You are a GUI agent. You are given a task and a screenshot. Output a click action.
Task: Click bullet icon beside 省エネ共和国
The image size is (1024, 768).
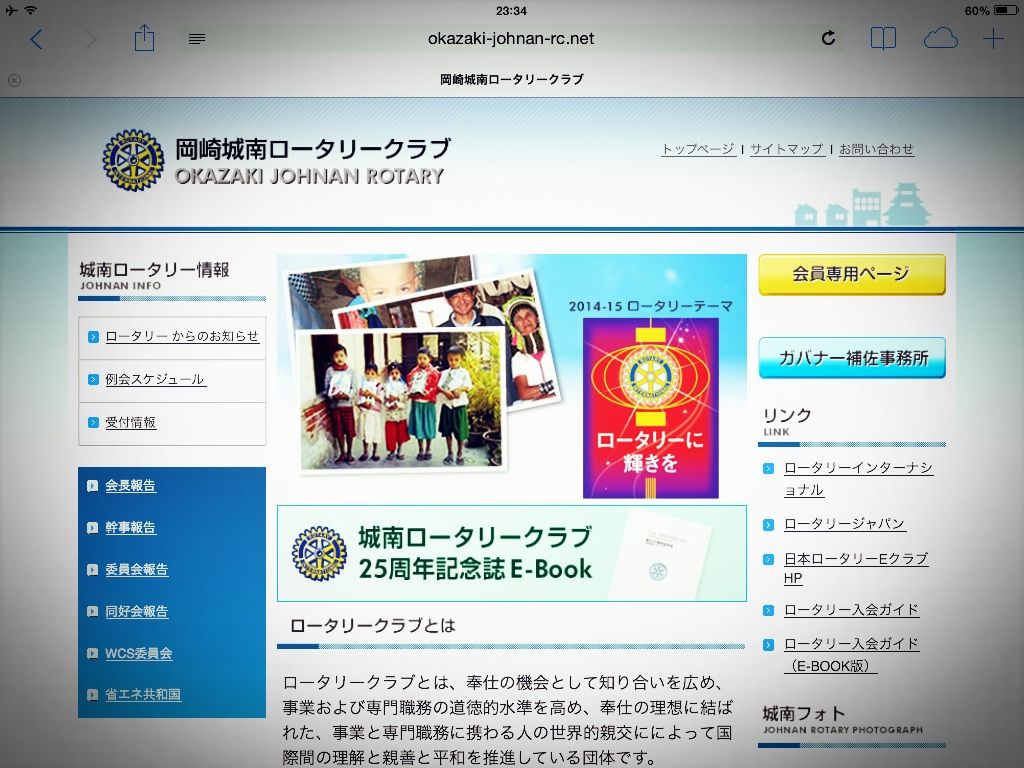pos(93,695)
